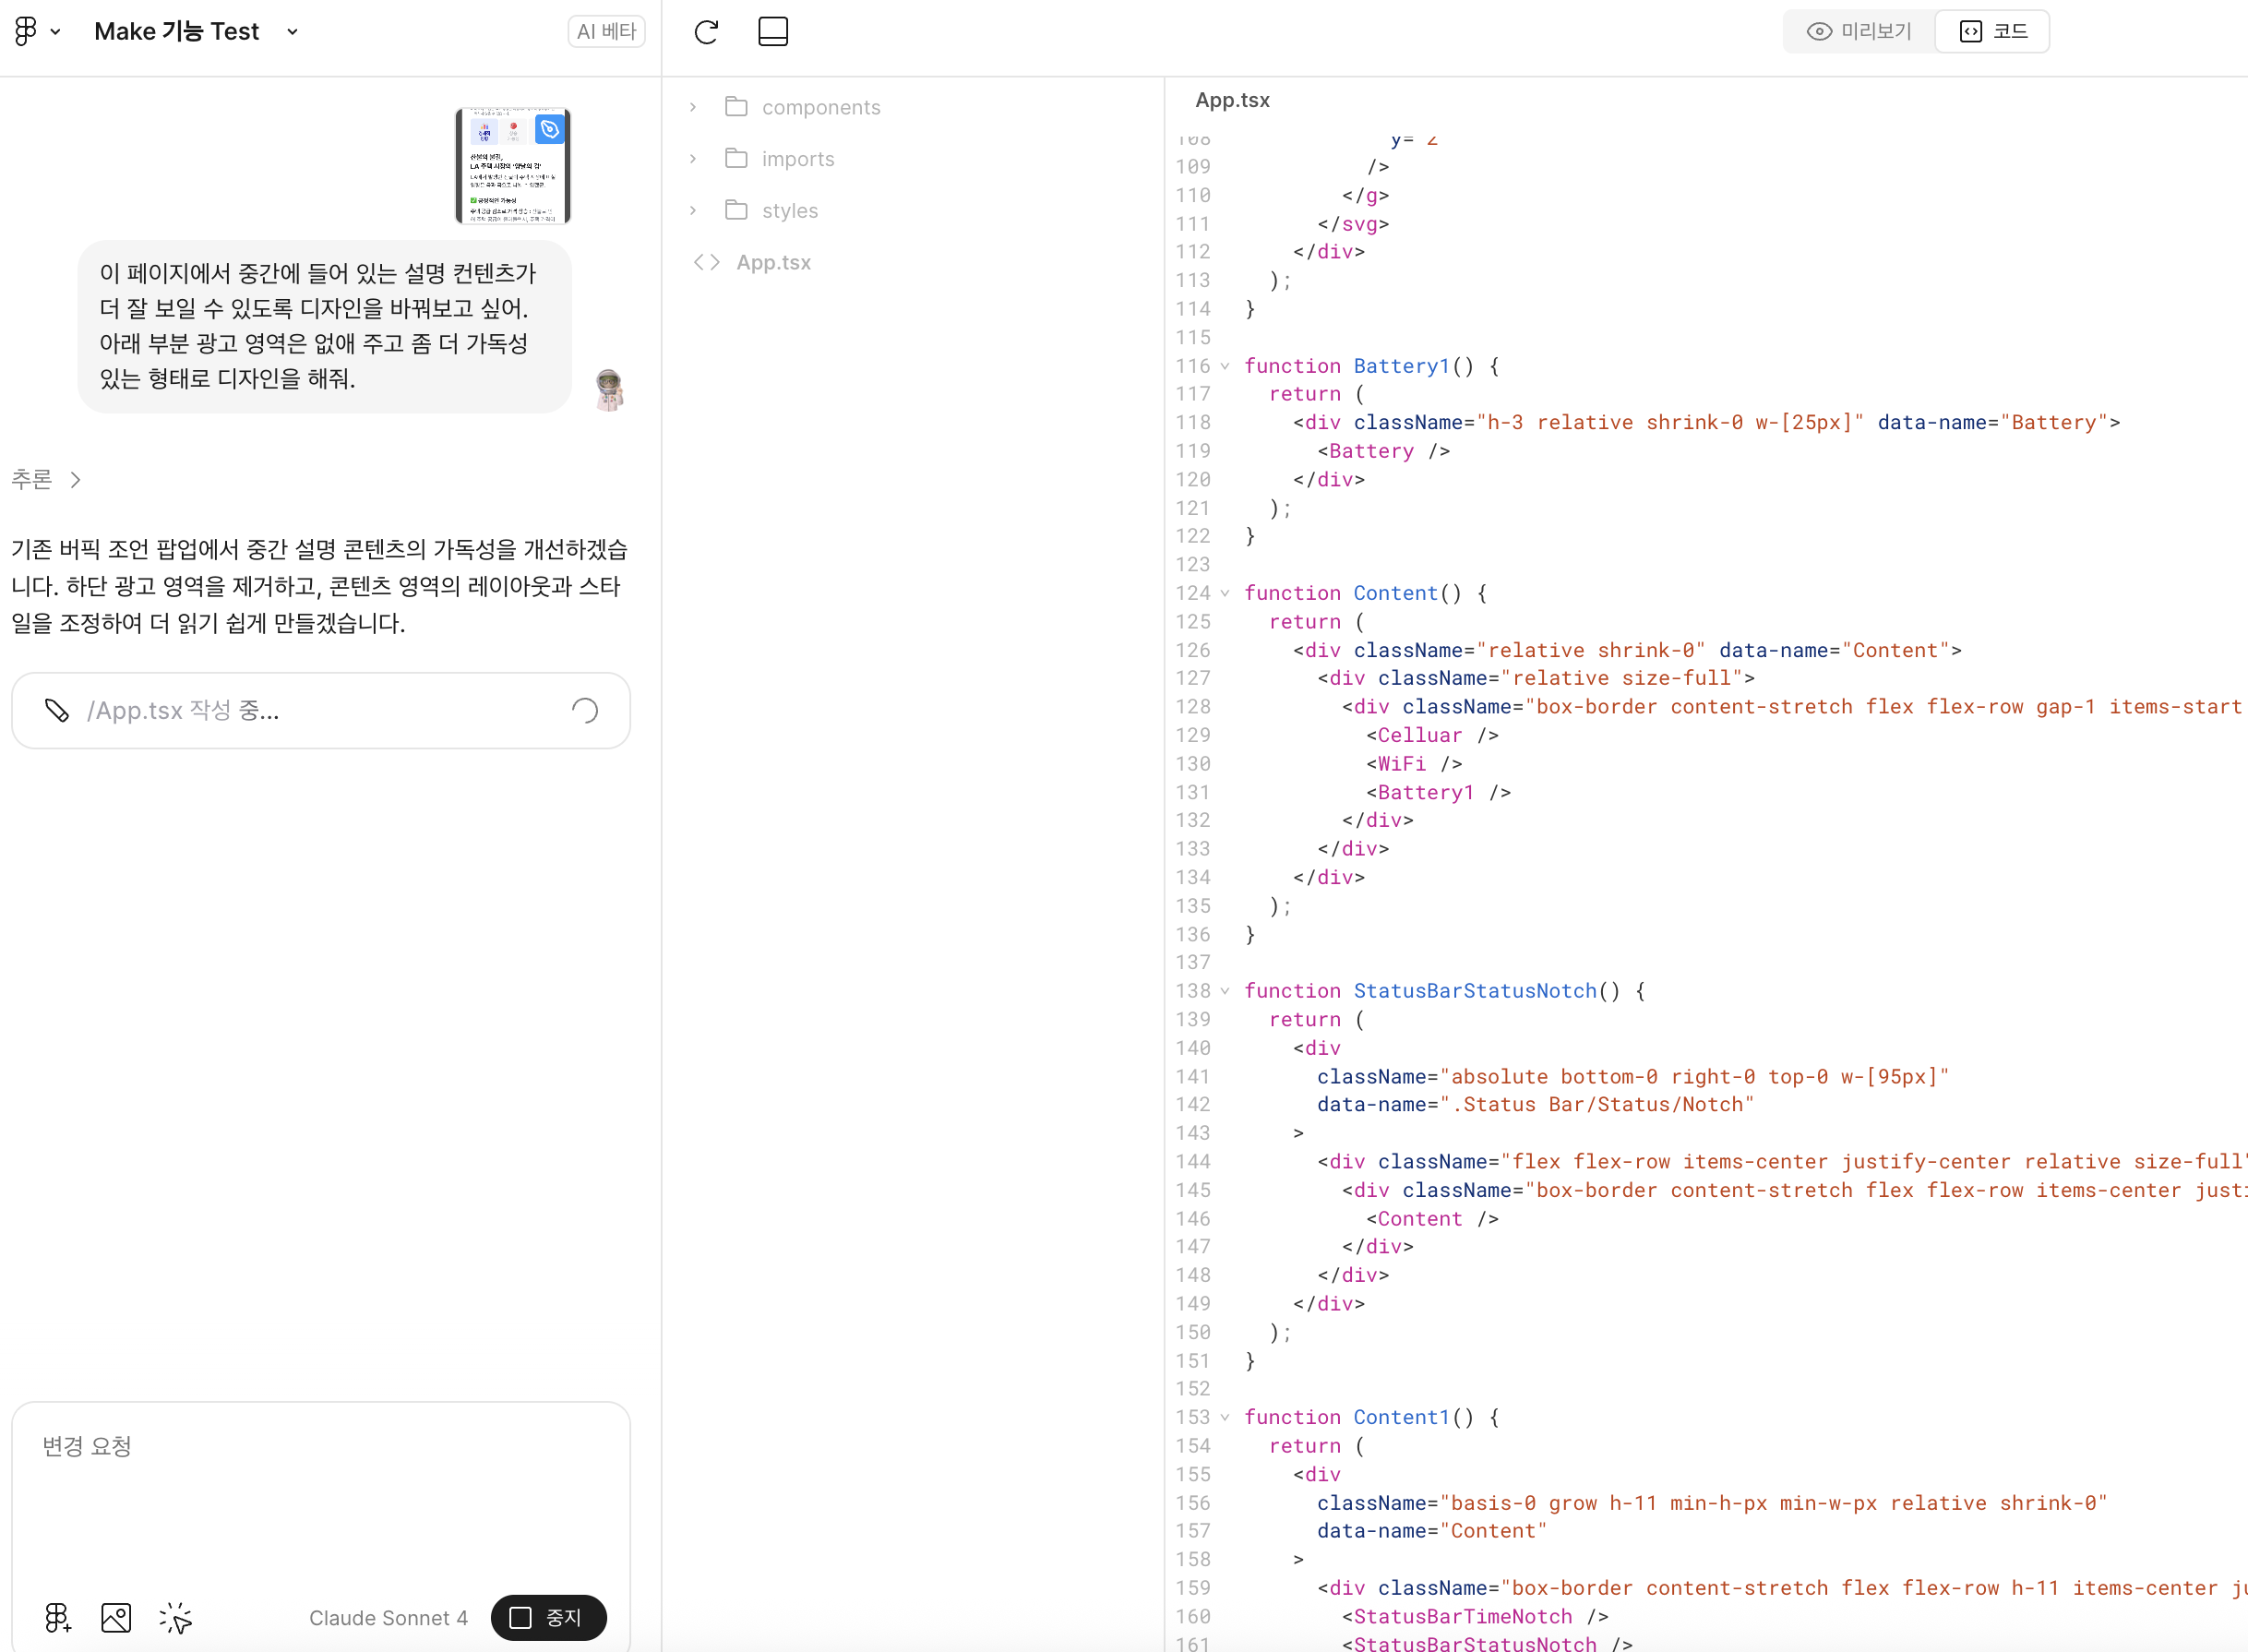The width and height of the screenshot is (2248, 1652).
Task: Collapse the Battery1 function fold arrow
Action: pyautogui.click(x=1225, y=366)
